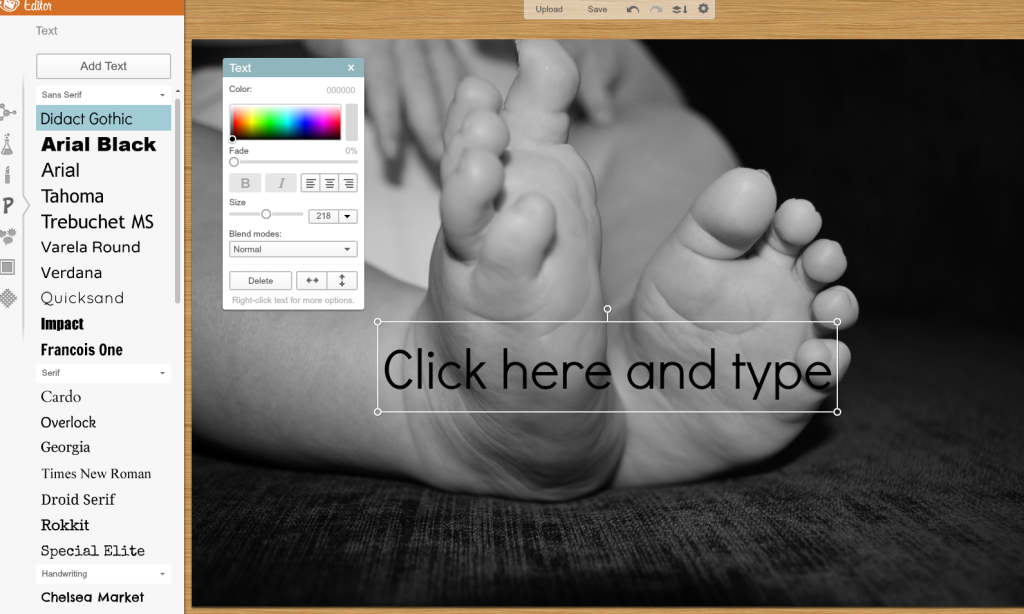Click the layers flatten icon
Image resolution: width=1024 pixels, height=614 pixels.
point(679,9)
